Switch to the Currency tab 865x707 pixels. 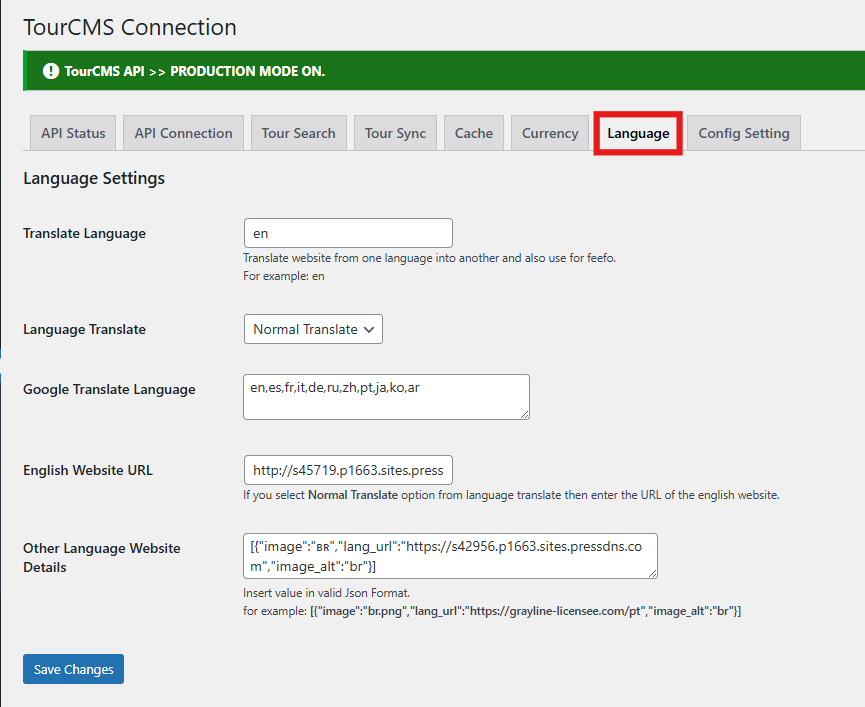tap(550, 133)
